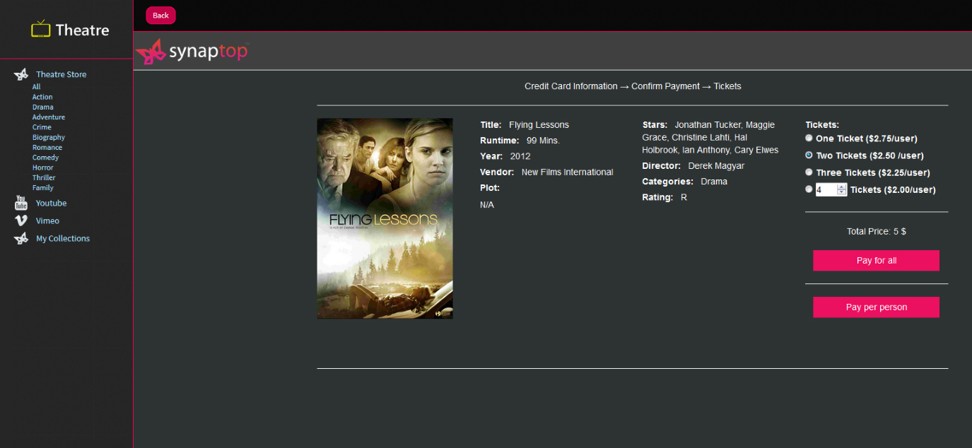Select the custom ticket count radio button
This screenshot has height=448, width=972.
coord(809,189)
